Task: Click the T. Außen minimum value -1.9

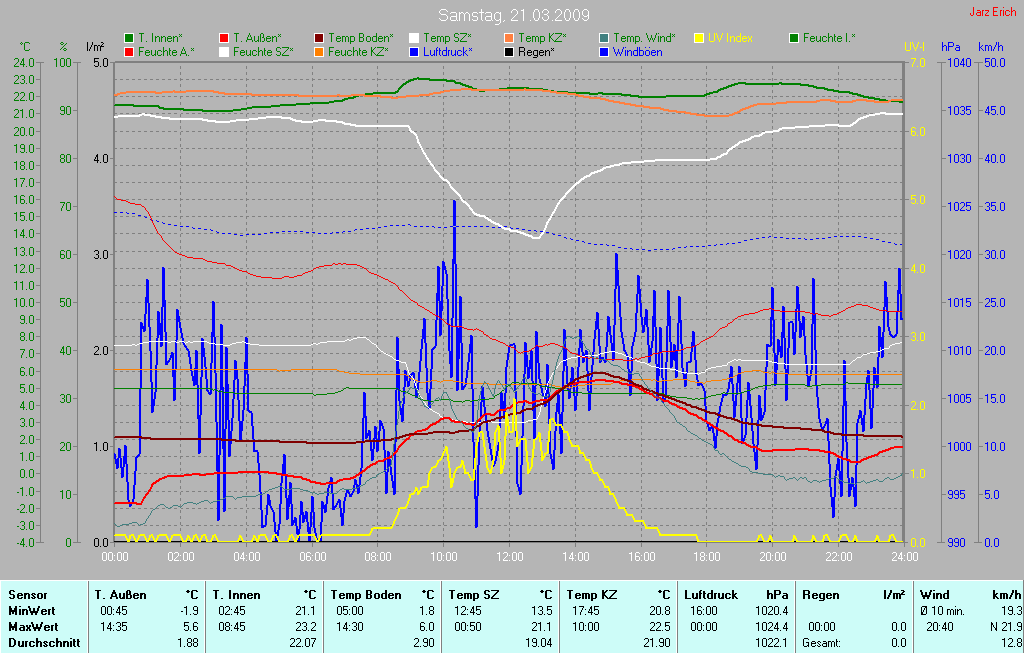Action: [189, 611]
